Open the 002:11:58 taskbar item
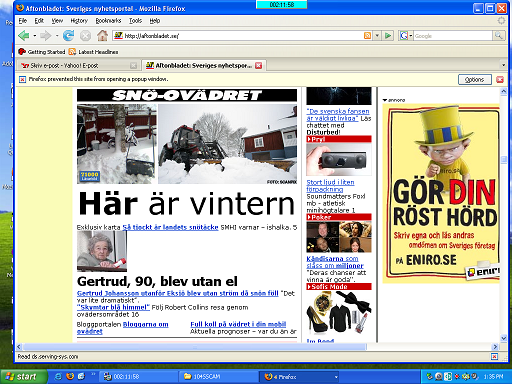512x384 pixels. (x=138, y=377)
